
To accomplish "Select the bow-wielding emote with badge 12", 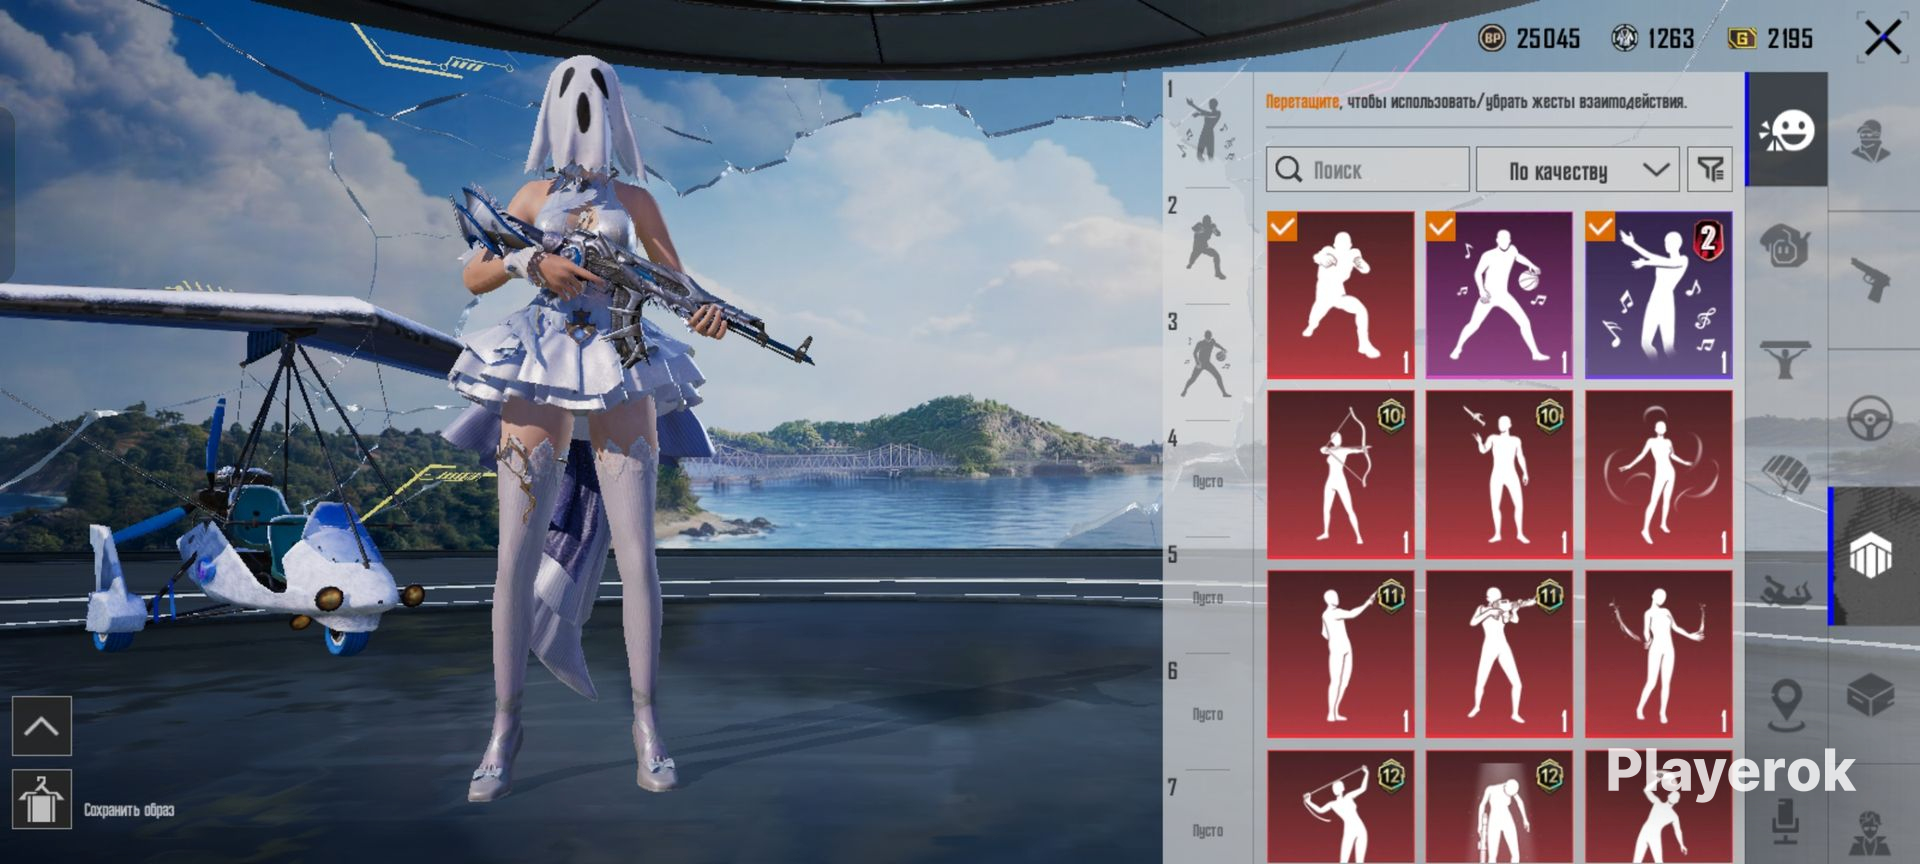I will (1341, 807).
